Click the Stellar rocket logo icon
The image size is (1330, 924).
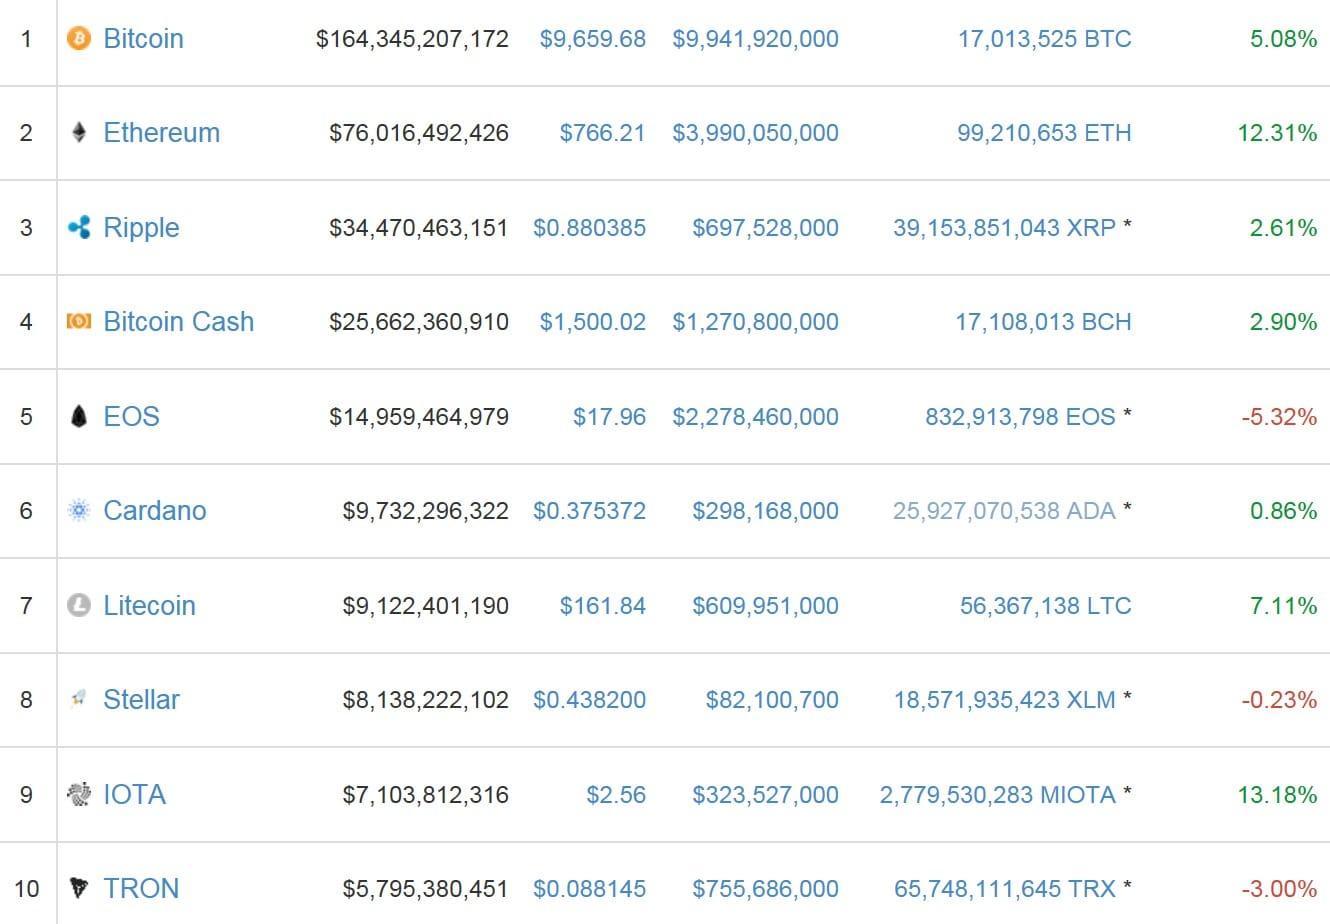coord(78,700)
